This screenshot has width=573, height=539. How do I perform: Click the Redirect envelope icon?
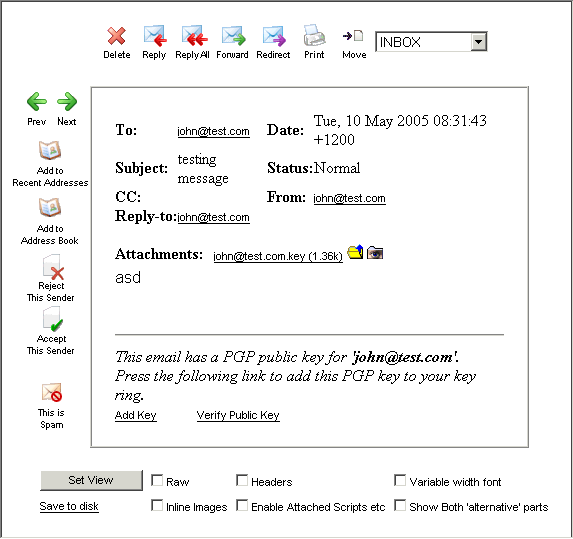(x=274, y=36)
